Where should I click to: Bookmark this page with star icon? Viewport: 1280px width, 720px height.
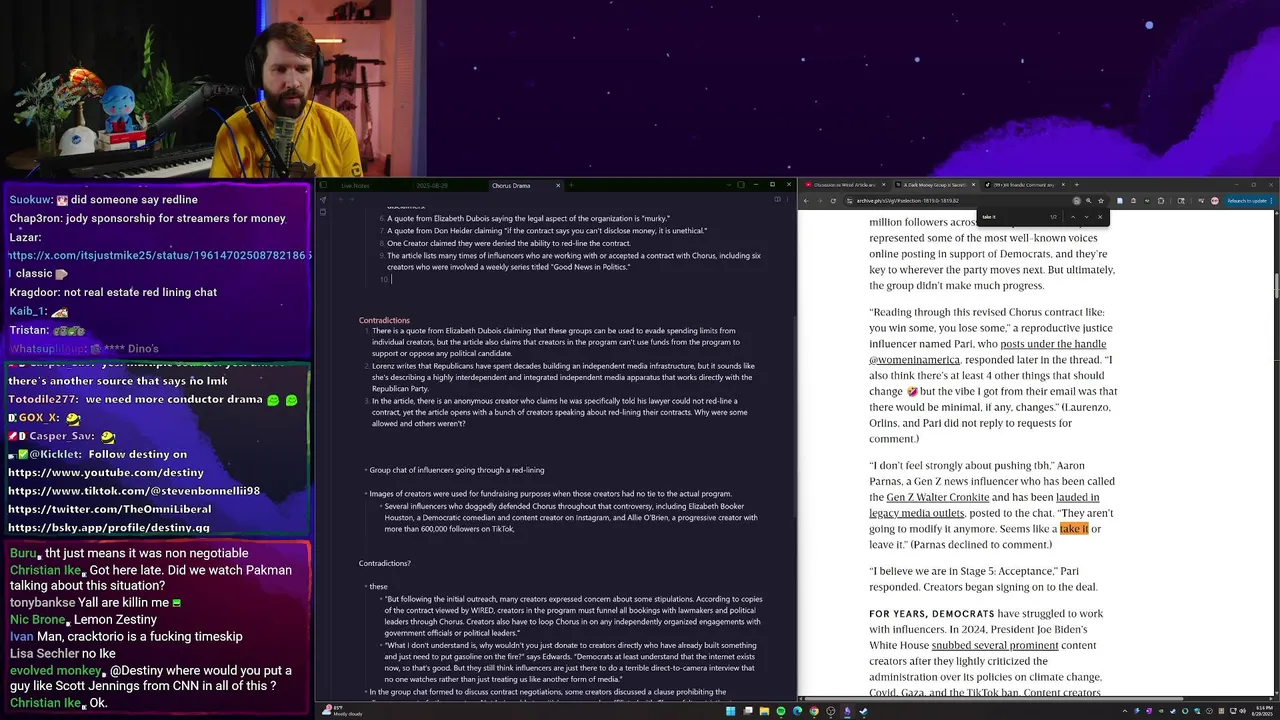pos(1101,201)
